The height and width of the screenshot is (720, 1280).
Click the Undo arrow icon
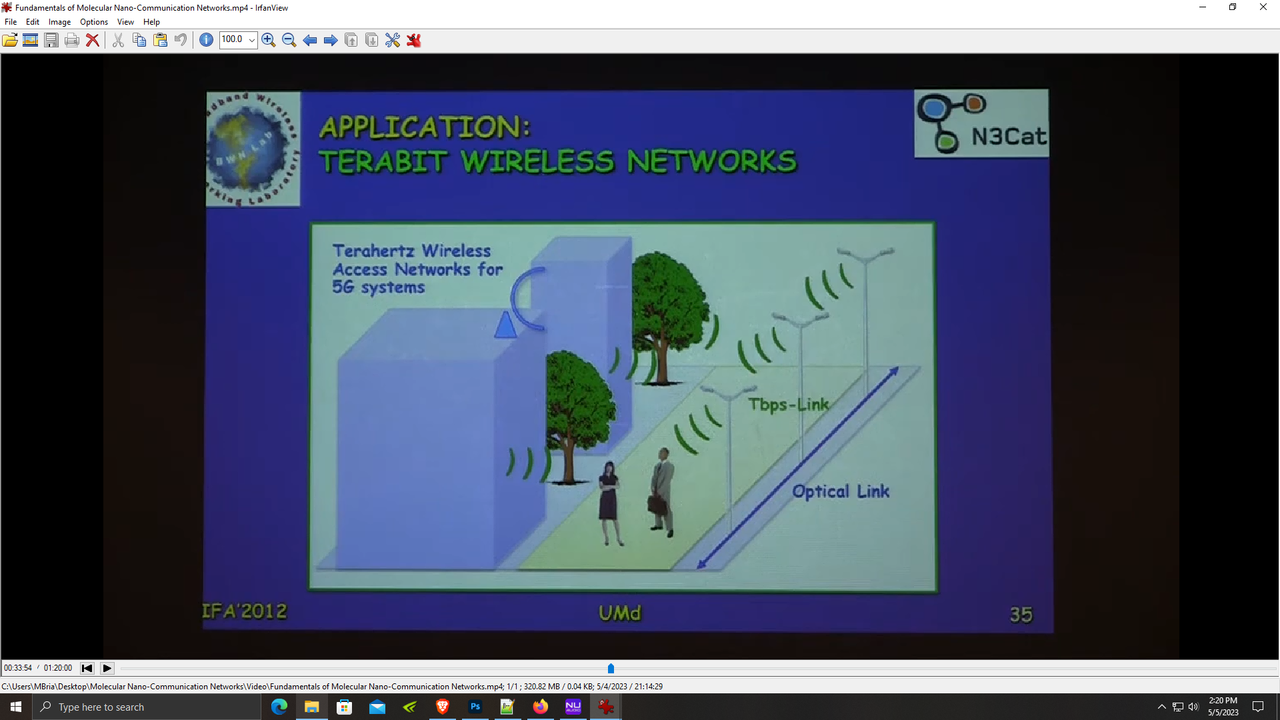(x=181, y=40)
